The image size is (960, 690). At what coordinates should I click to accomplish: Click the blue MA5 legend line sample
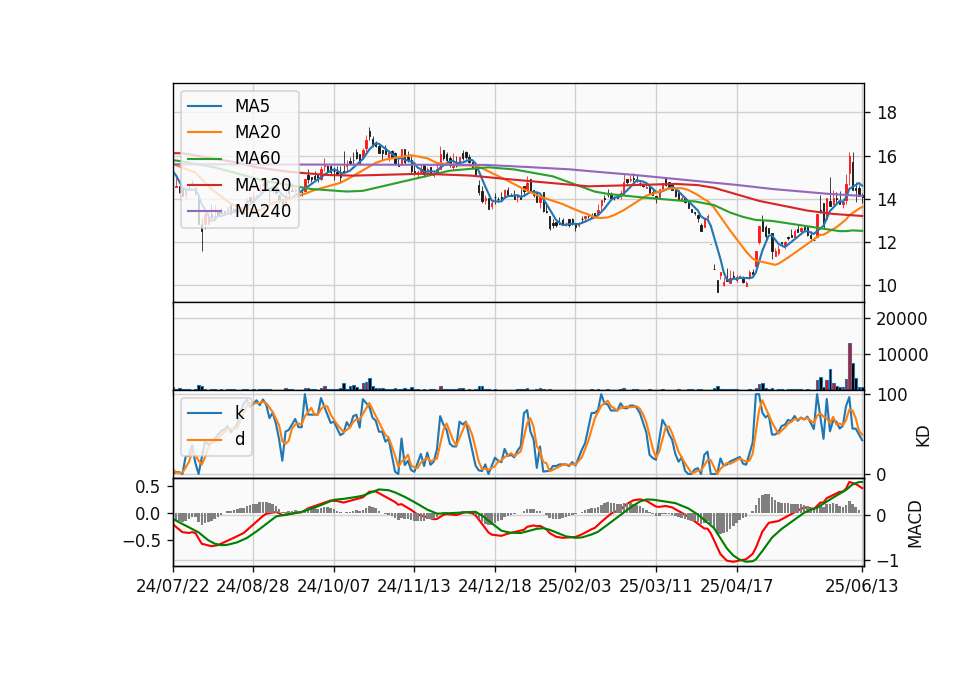point(204,107)
